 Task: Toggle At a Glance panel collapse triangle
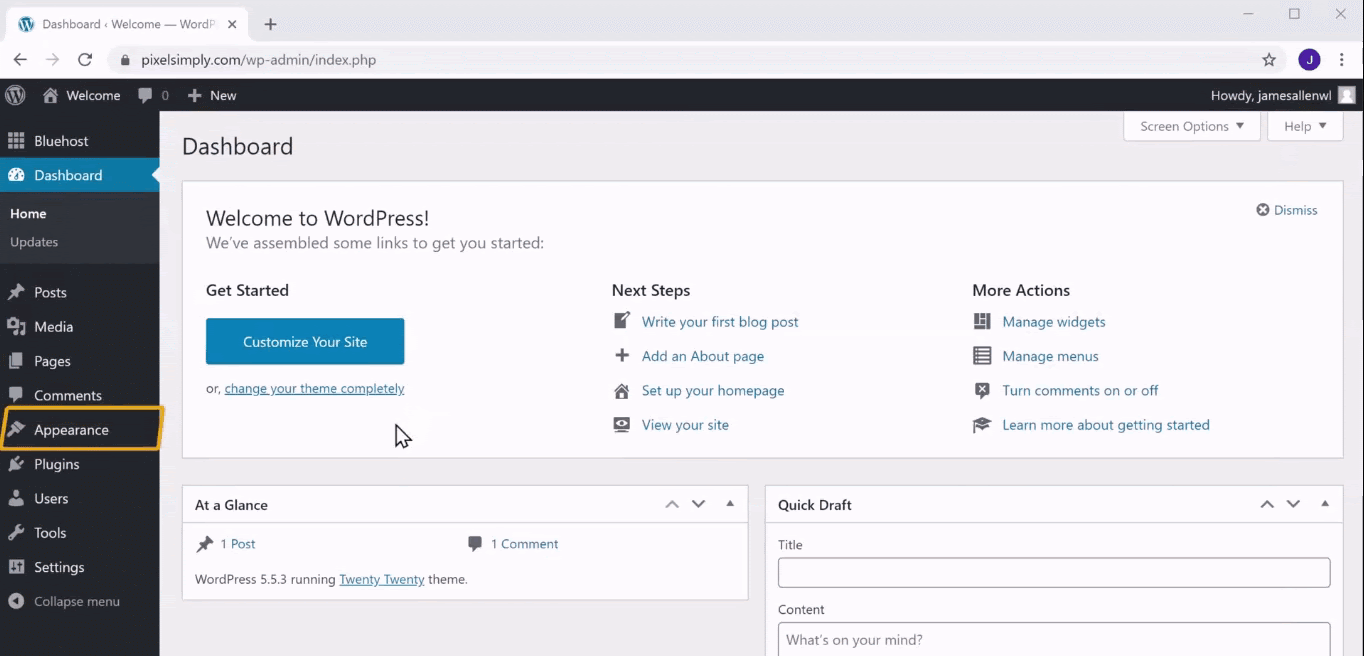point(730,504)
